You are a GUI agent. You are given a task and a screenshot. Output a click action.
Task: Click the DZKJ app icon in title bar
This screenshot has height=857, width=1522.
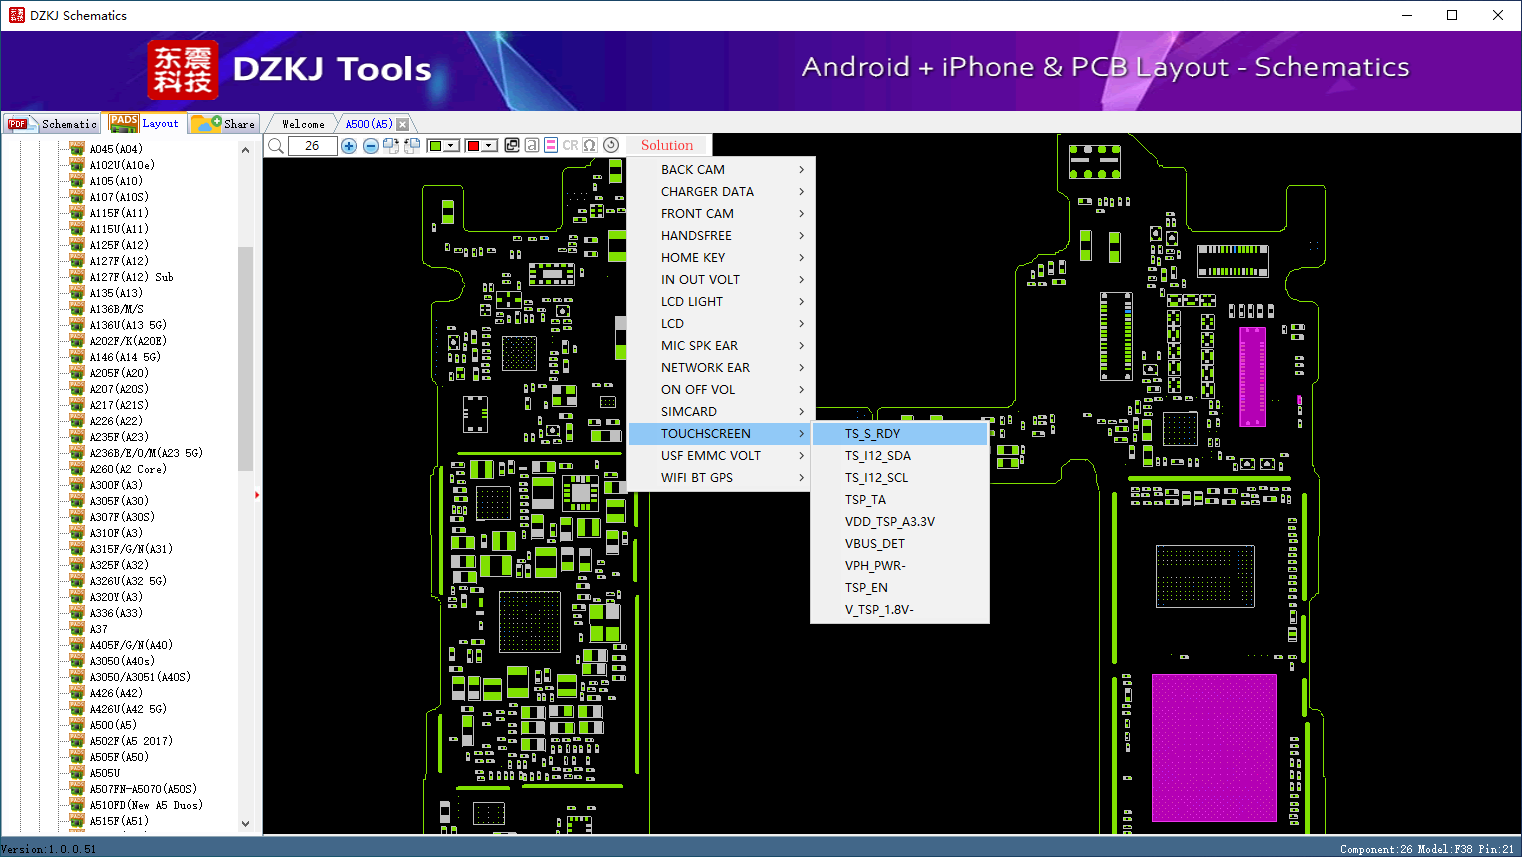(x=16, y=15)
